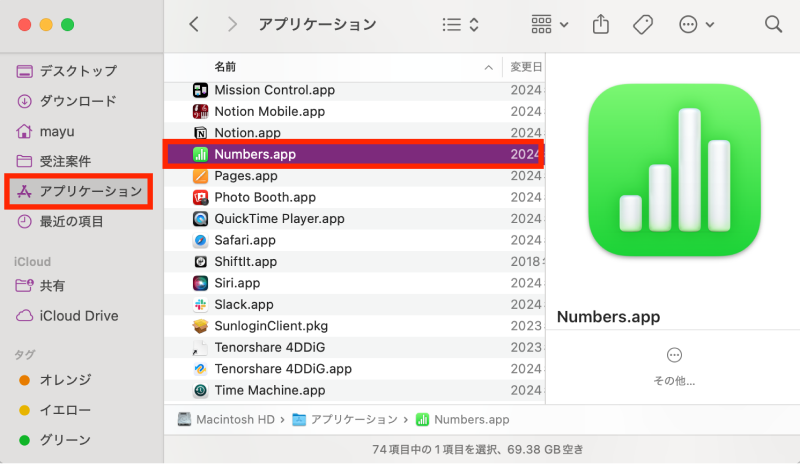Click the Tag toolbar icon
800x464 pixels.
(643, 24)
